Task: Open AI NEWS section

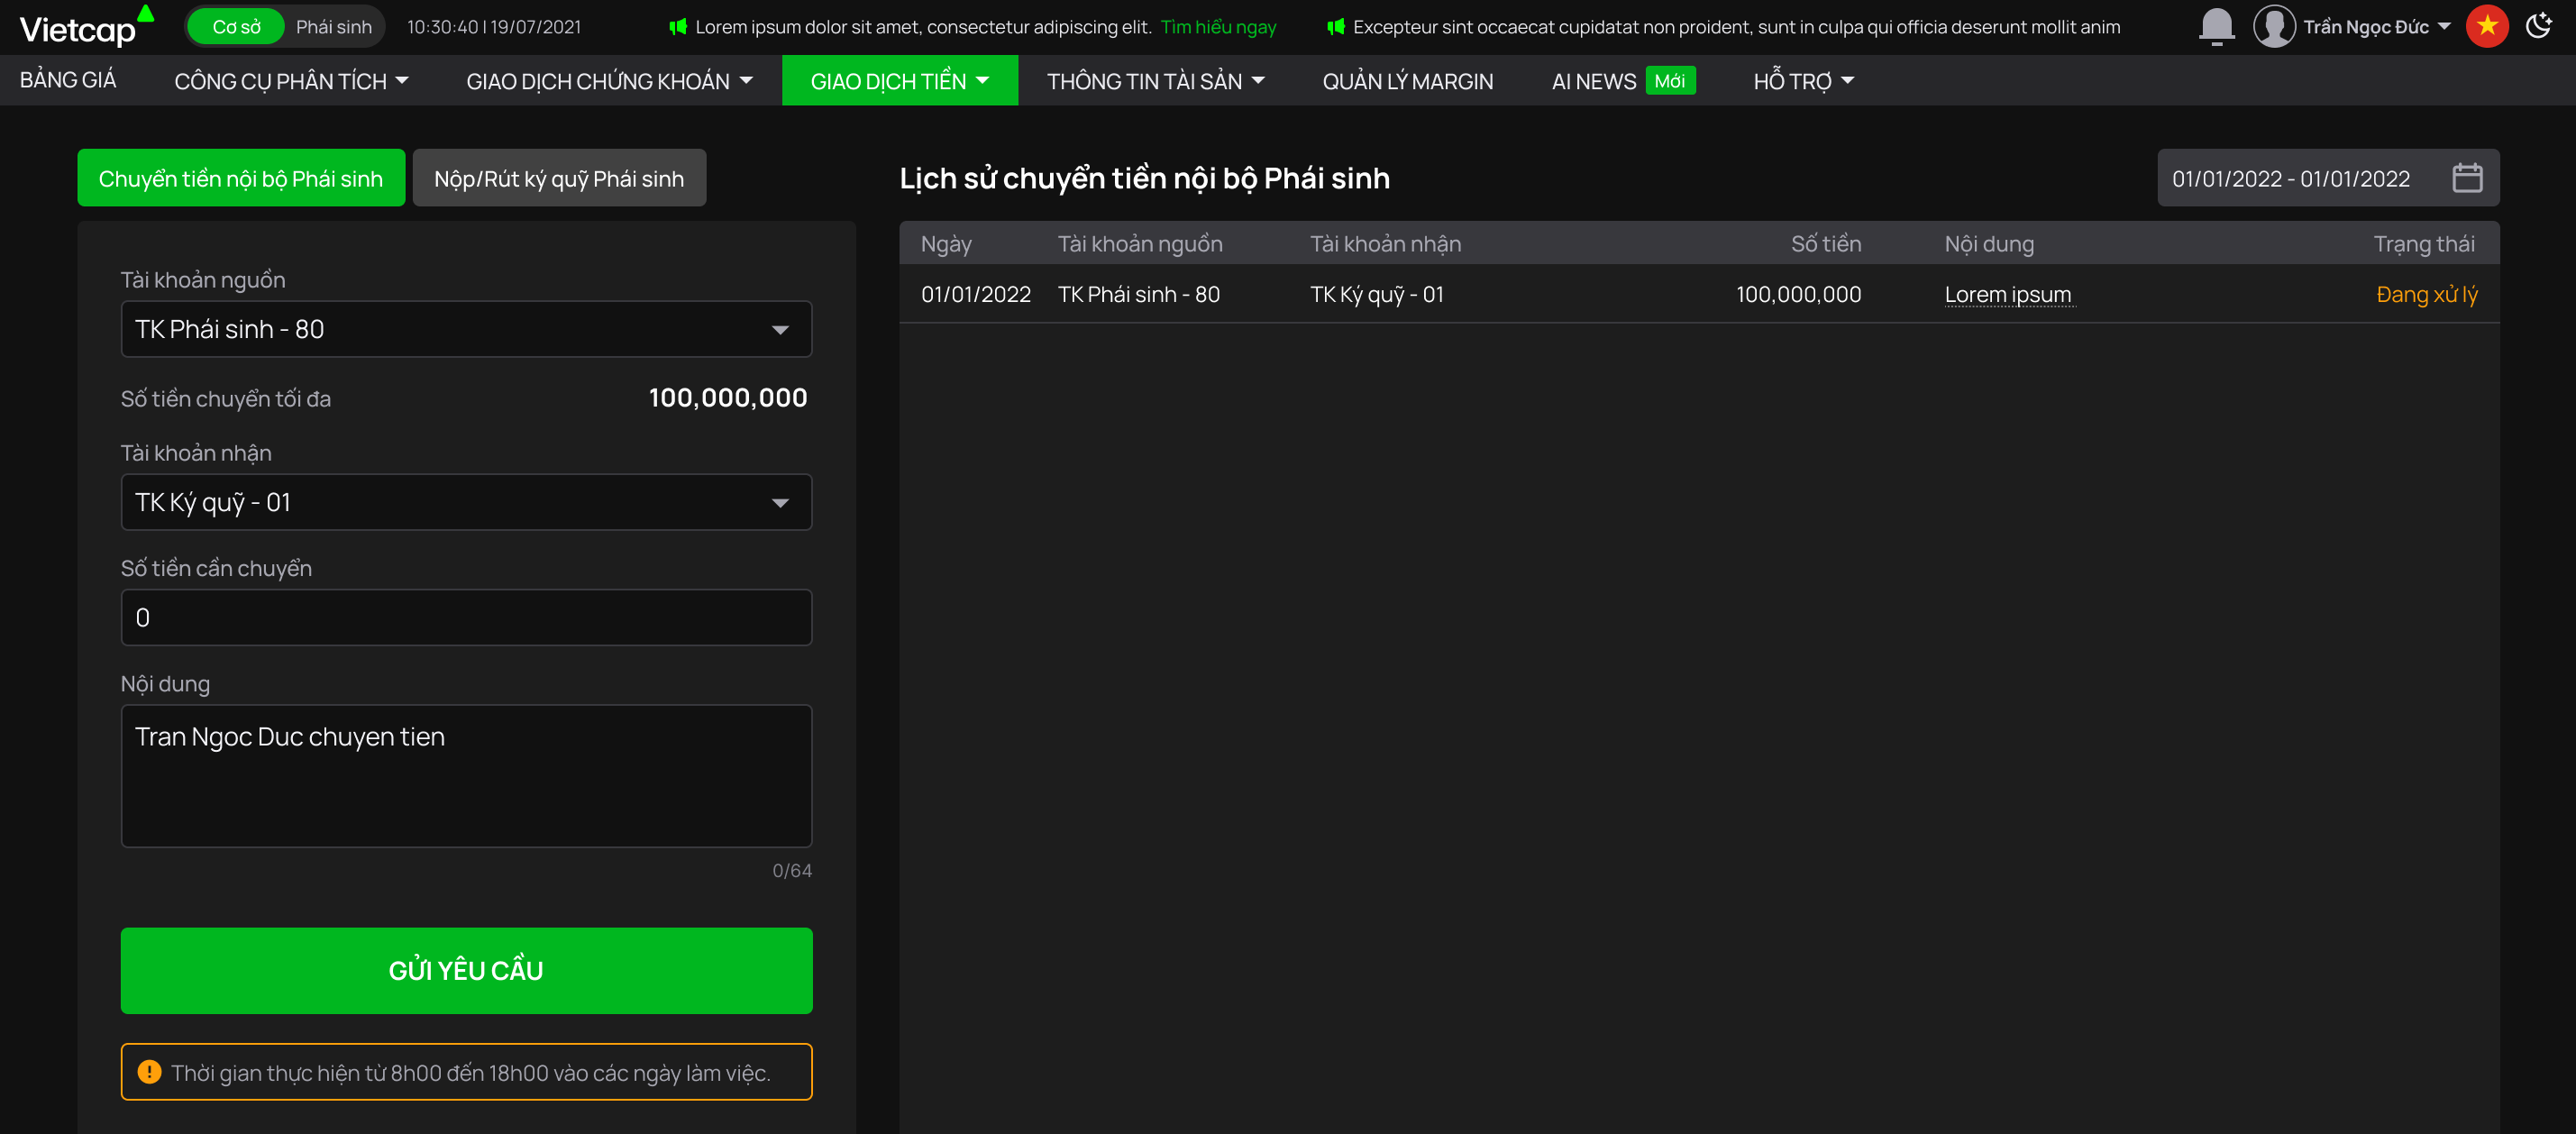Action: coord(1593,81)
